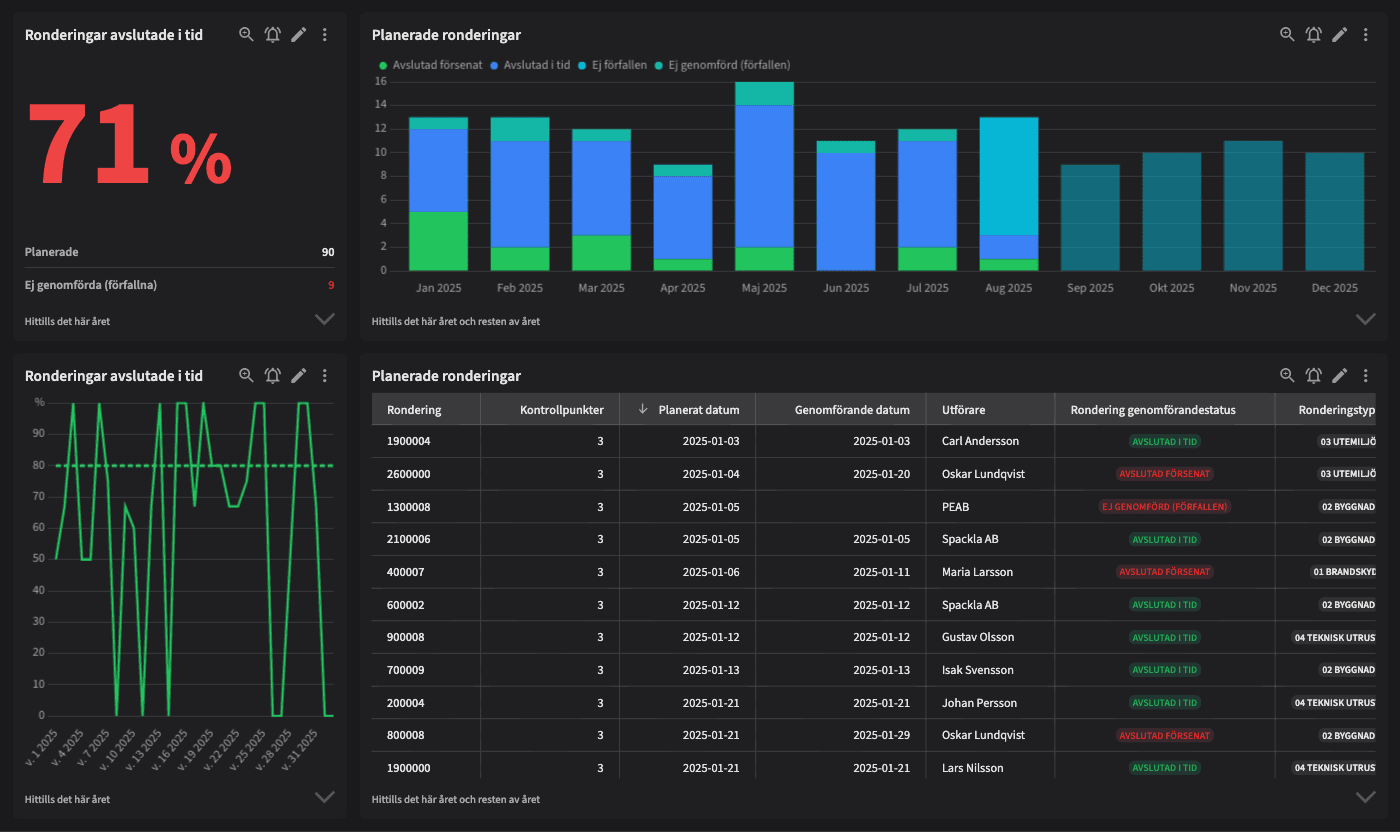Click the pencil icon on the bar chart widget
Viewport: 1400px width, 832px height.
[x=1339, y=35]
